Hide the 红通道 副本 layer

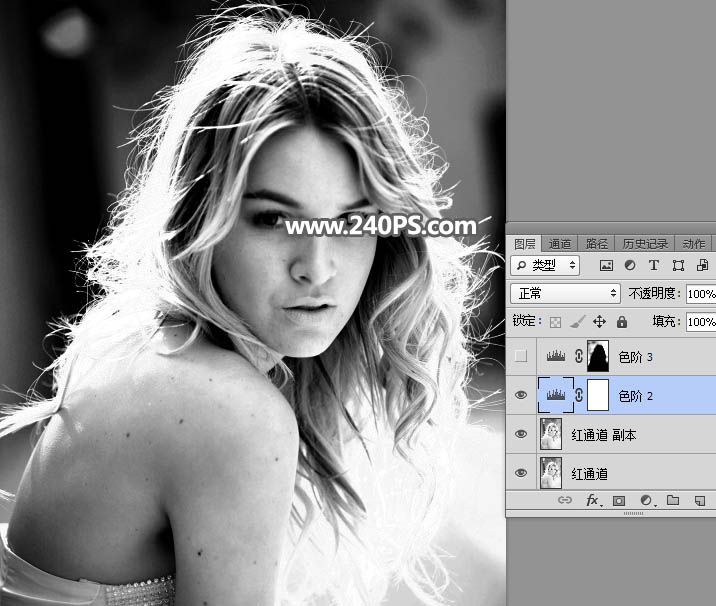[x=521, y=434]
